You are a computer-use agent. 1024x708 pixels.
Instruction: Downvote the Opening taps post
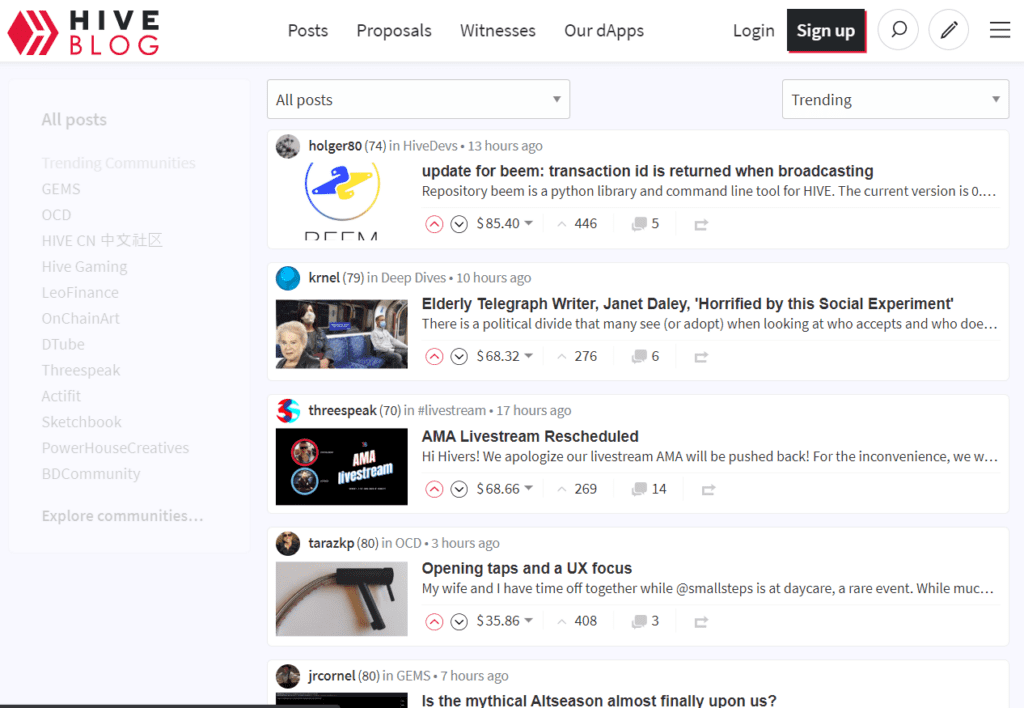(459, 622)
